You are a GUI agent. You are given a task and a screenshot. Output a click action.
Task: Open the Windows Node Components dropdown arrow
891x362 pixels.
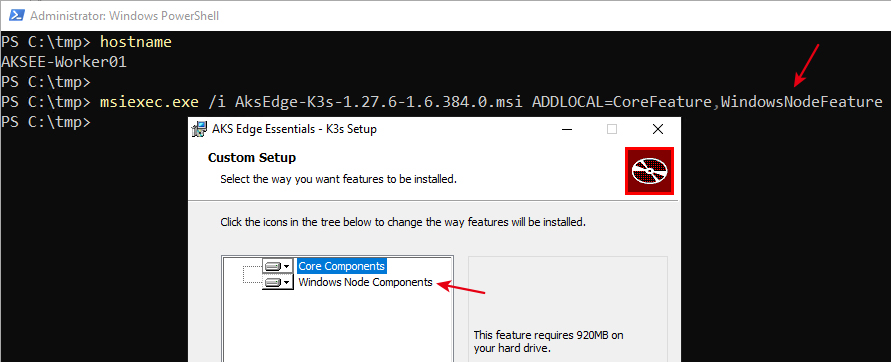[x=288, y=282]
